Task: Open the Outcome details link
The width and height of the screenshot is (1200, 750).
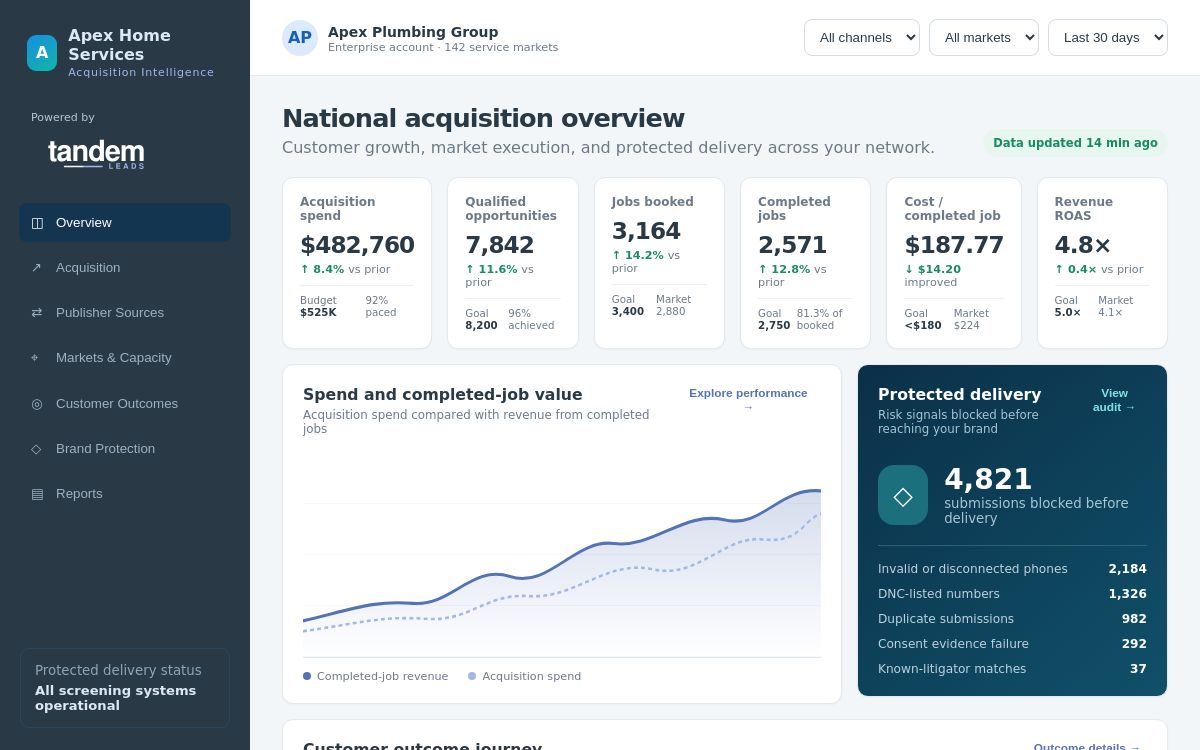Action: tap(1087, 746)
